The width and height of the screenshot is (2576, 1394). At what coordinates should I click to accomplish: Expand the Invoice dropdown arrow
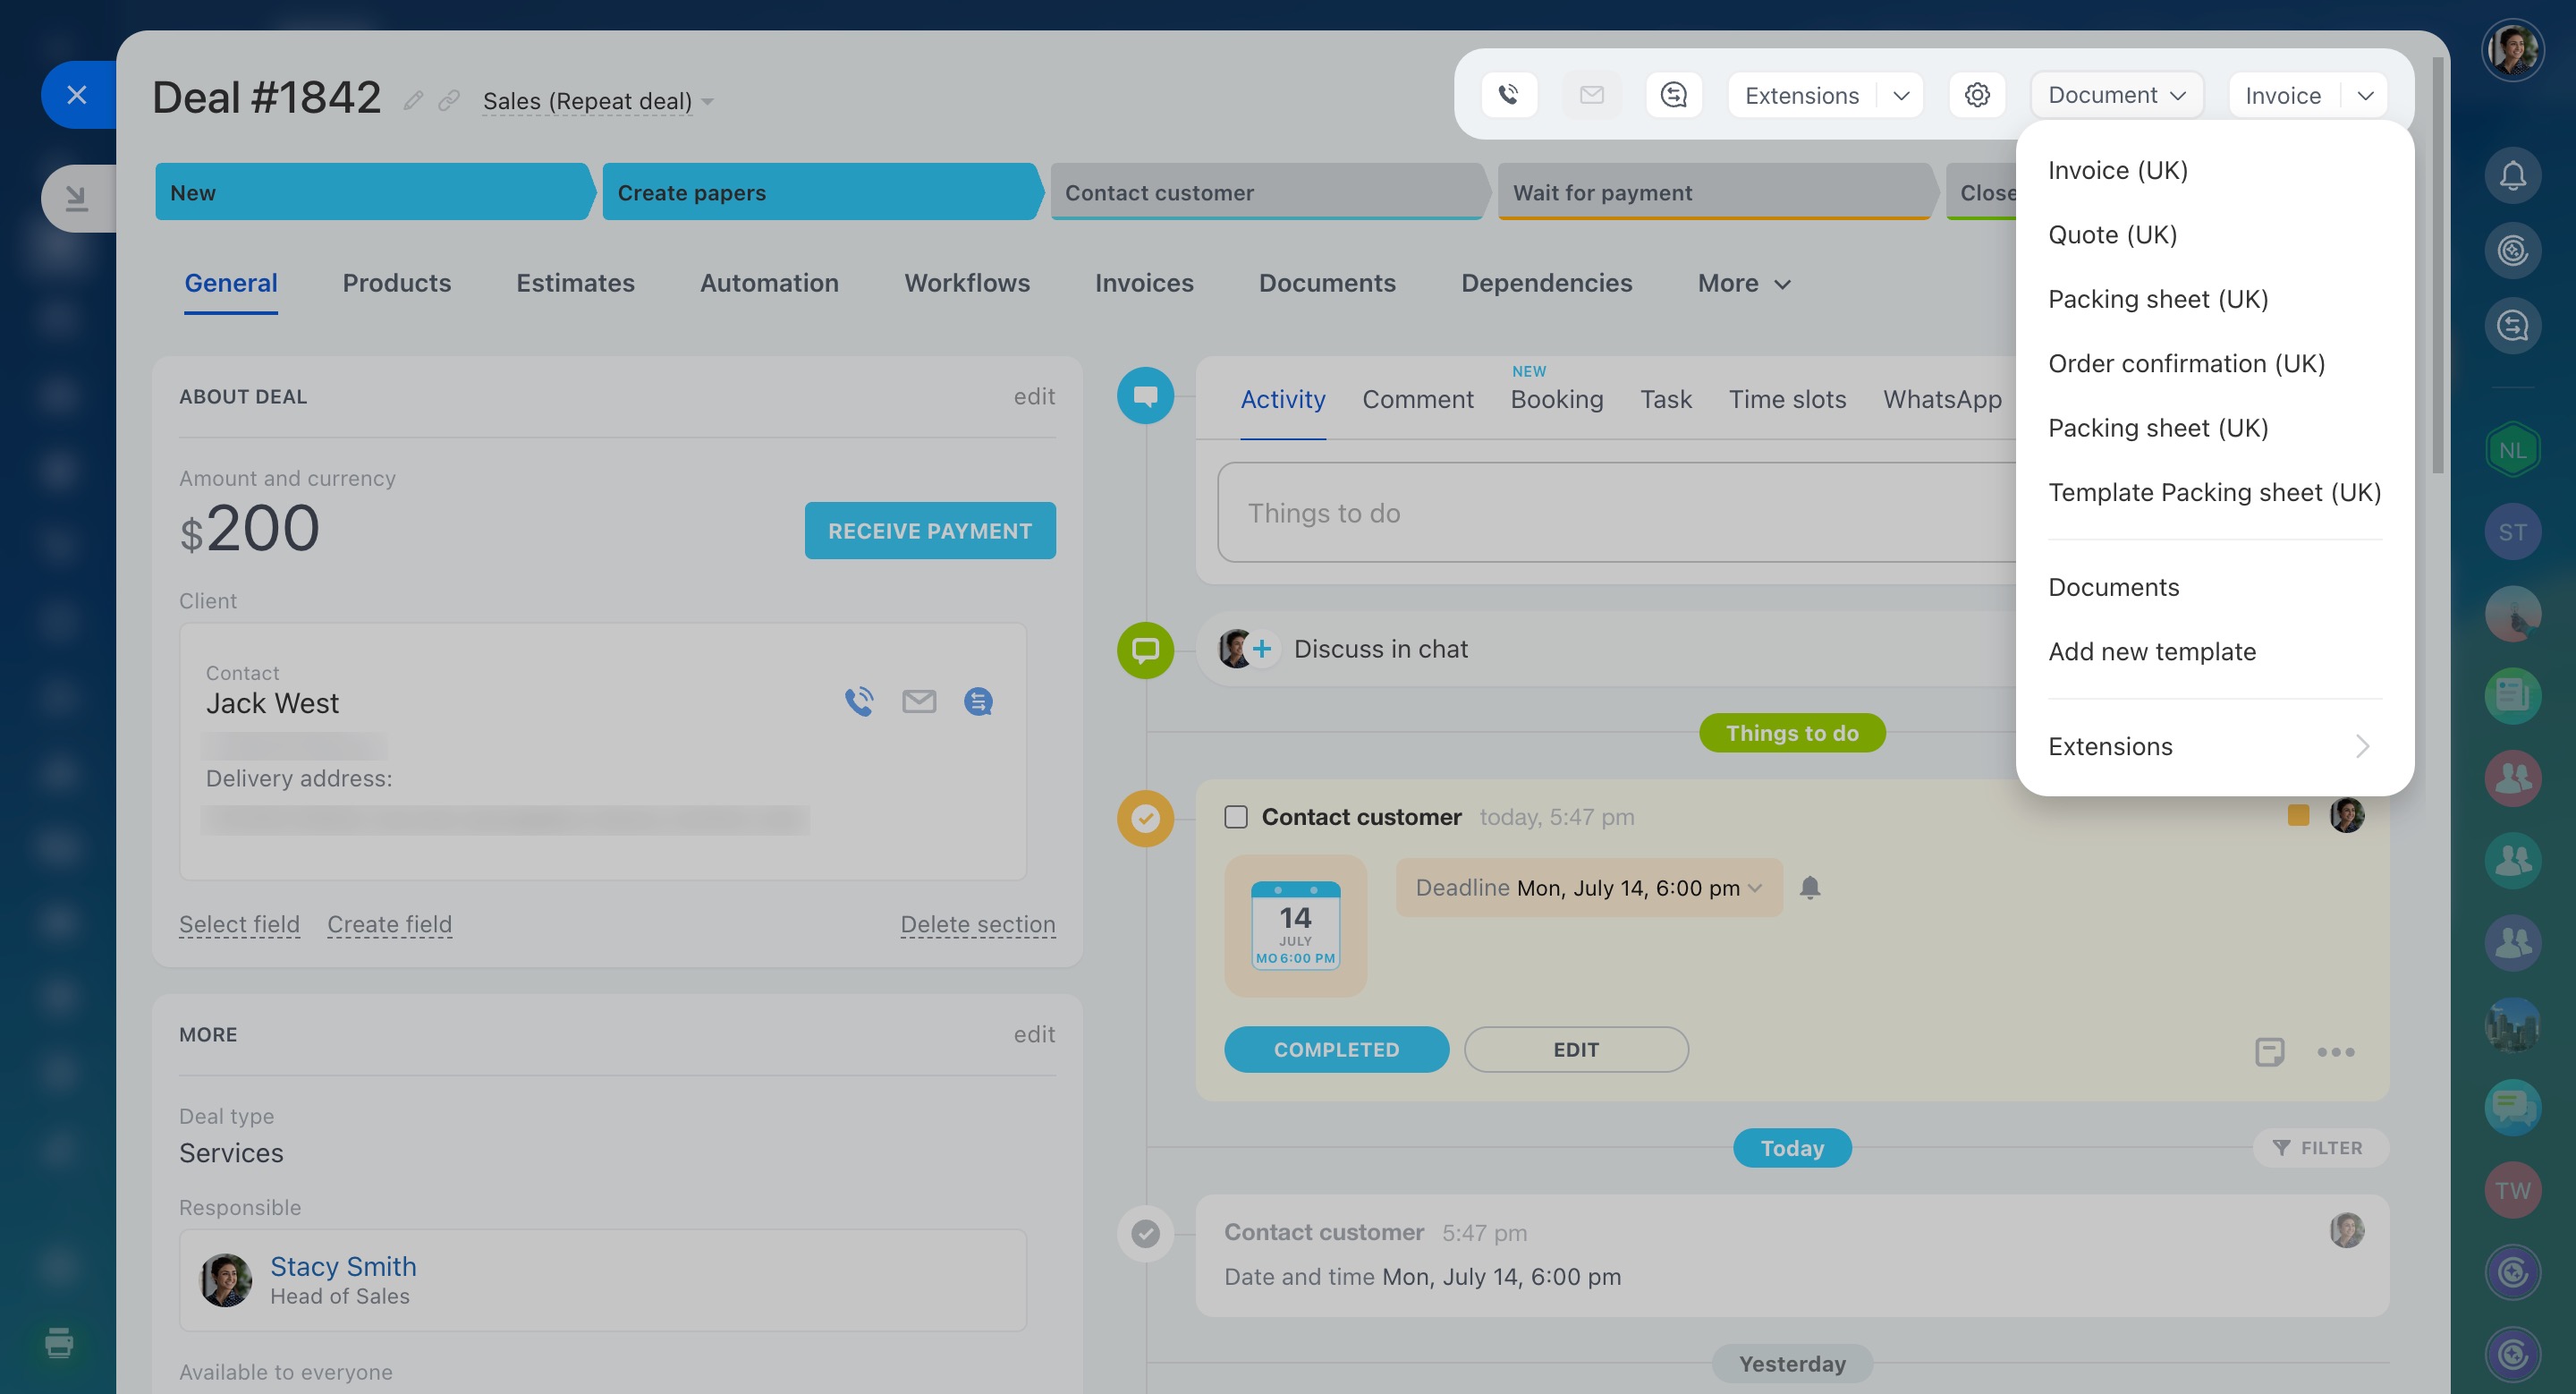tap(2364, 95)
